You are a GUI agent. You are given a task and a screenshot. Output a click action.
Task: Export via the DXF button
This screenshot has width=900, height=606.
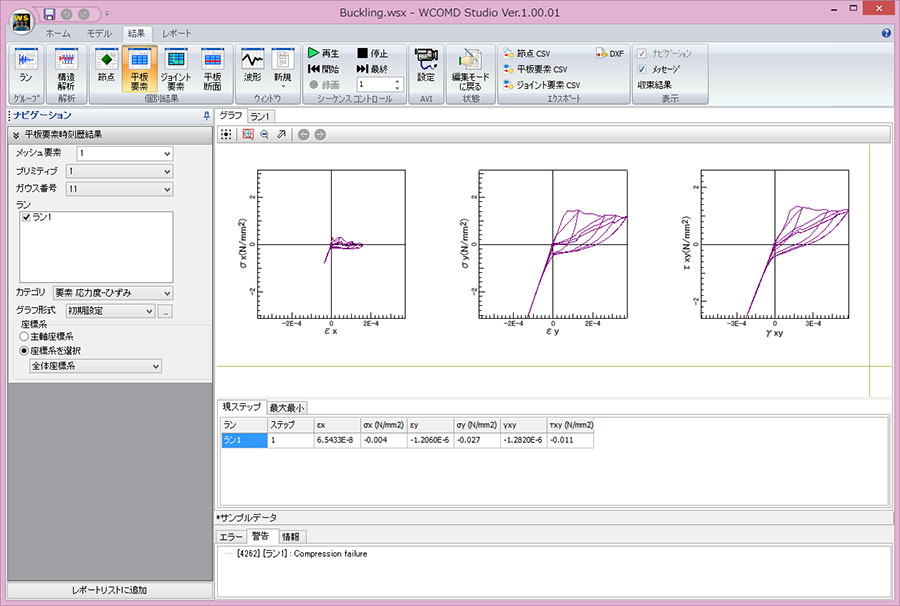coord(608,53)
